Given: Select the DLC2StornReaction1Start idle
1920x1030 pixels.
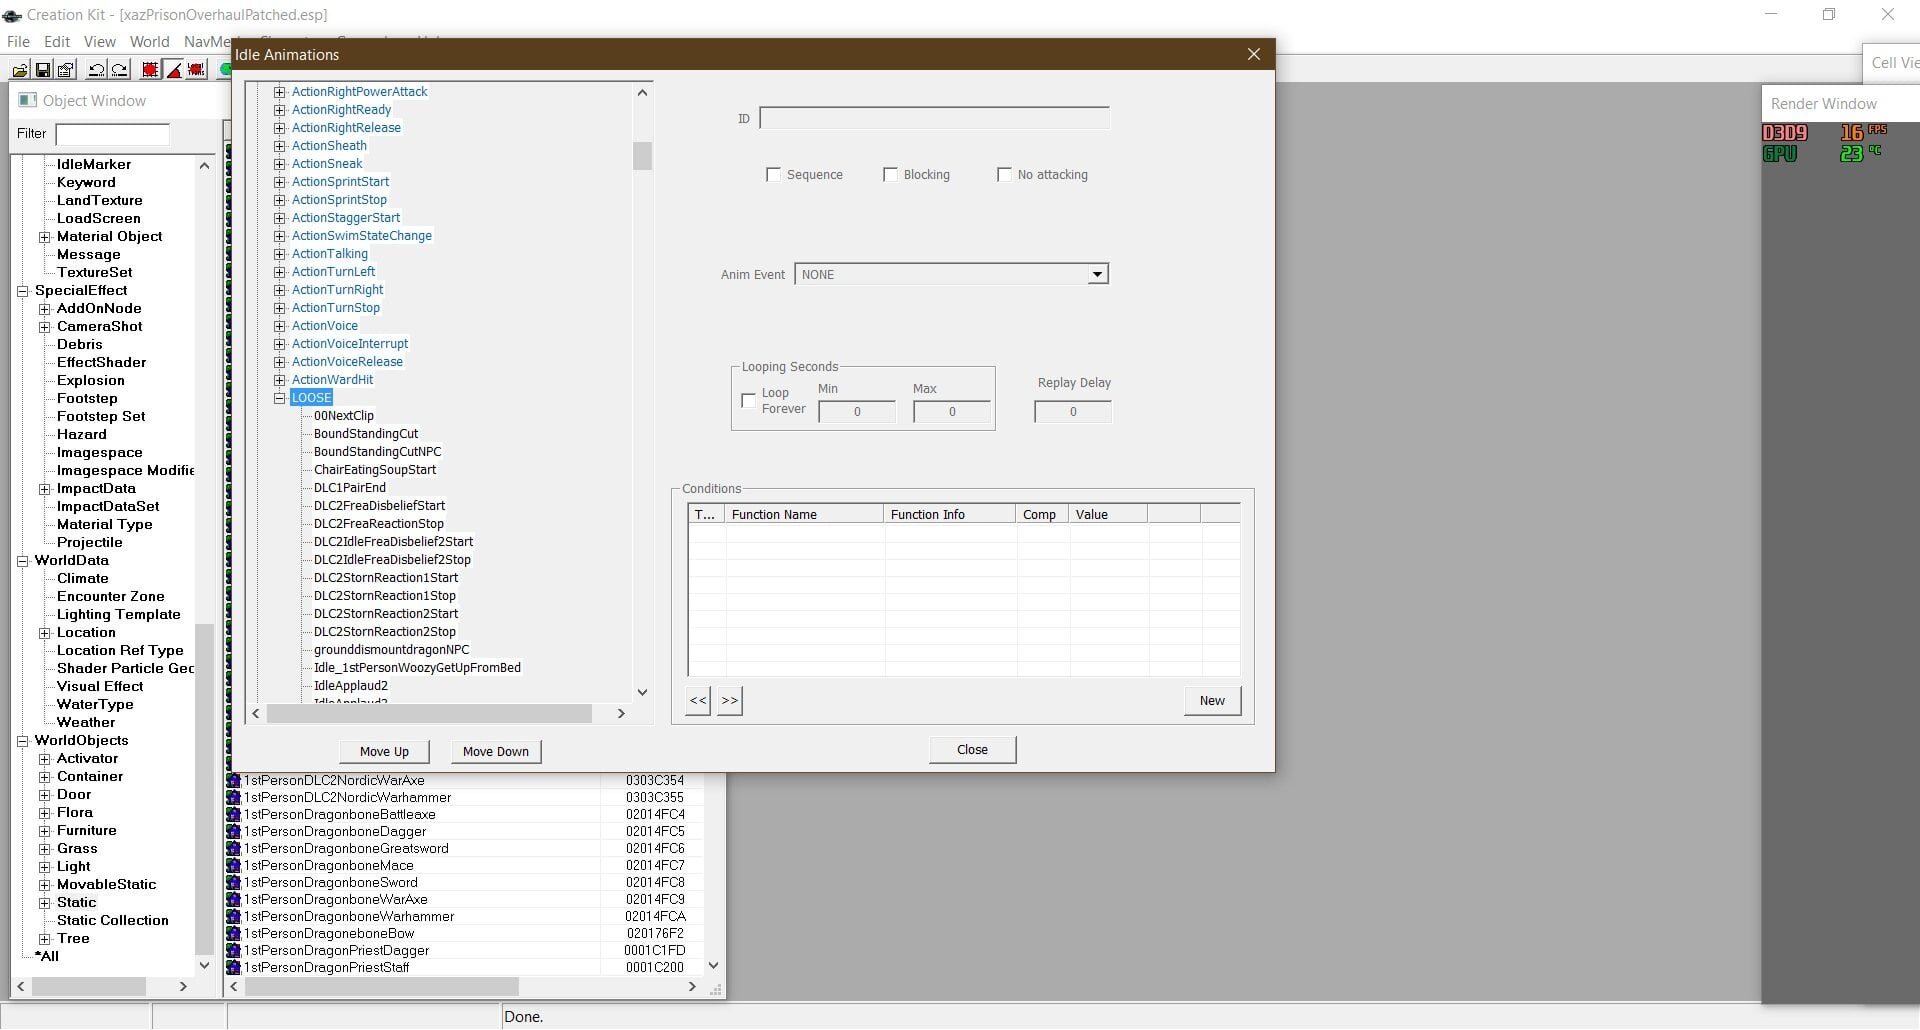Looking at the screenshot, I should [x=386, y=578].
